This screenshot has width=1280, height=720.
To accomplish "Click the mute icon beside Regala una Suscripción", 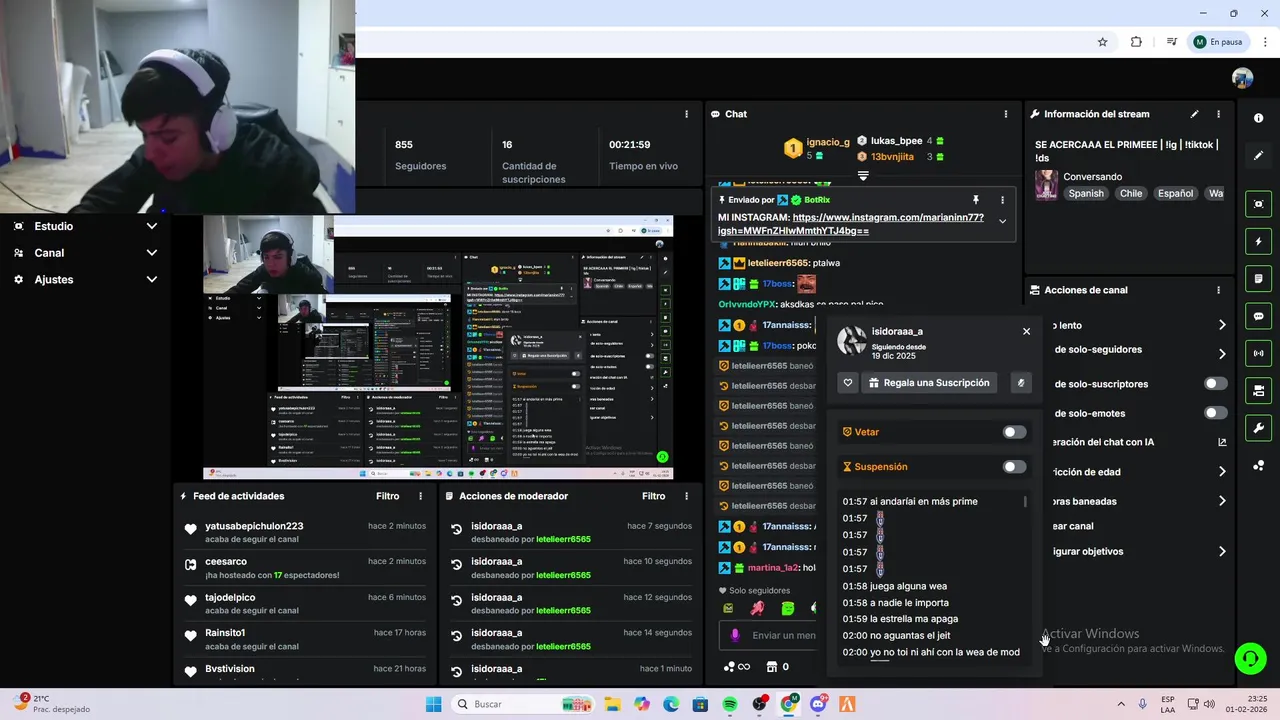I will tap(1020, 383).
